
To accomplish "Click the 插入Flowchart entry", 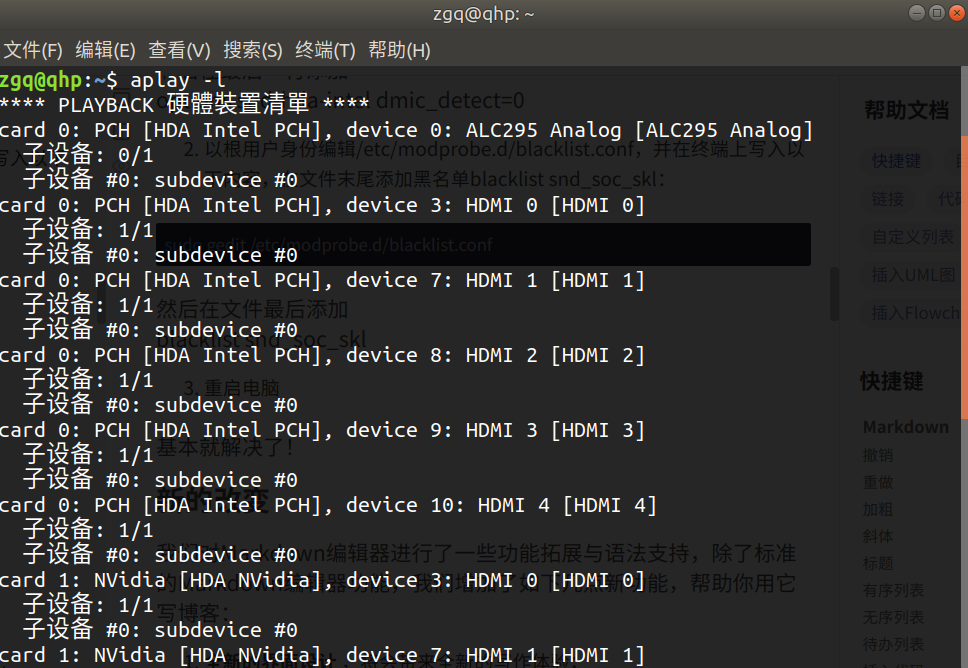I will click(x=915, y=312).
